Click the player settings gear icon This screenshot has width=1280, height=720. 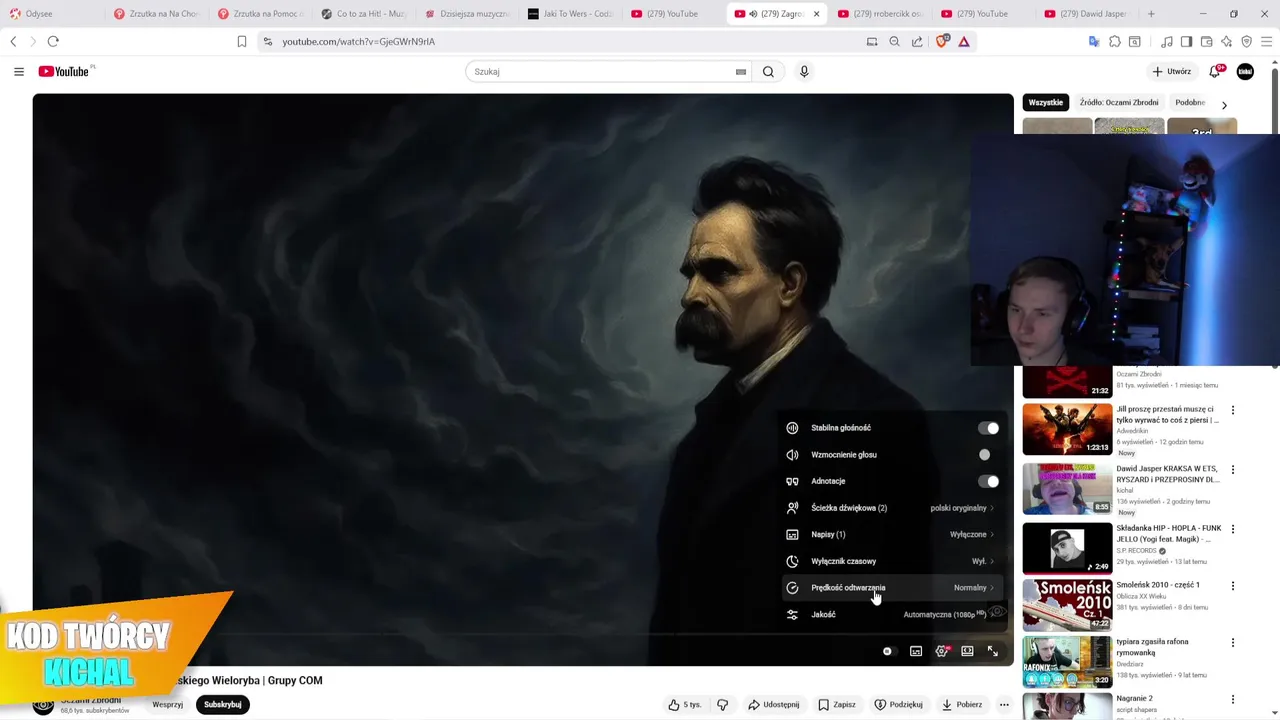pos(942,651)
